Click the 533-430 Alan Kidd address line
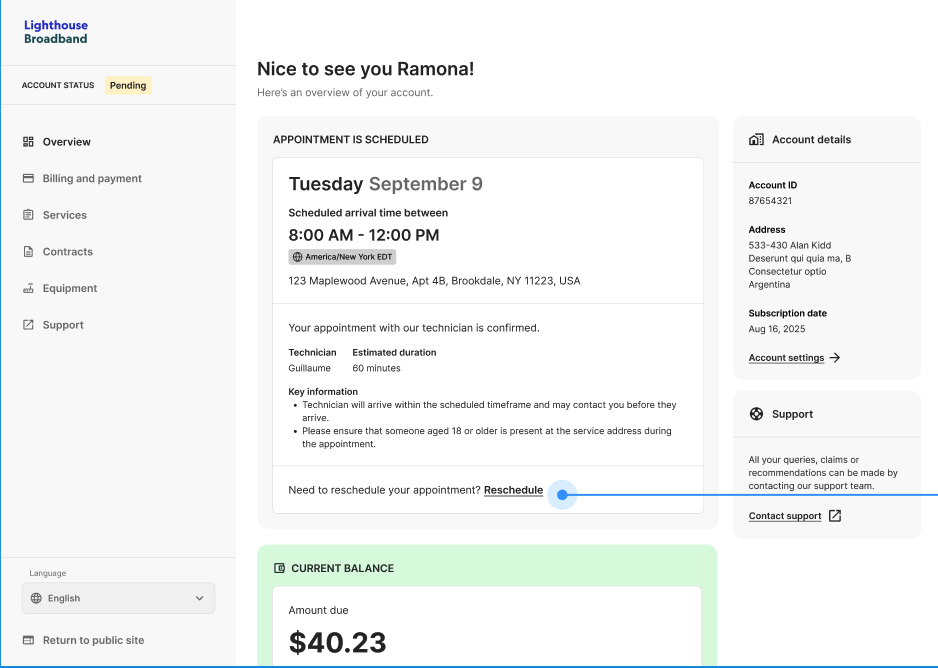Screen dimensions: 938x668 790,245
